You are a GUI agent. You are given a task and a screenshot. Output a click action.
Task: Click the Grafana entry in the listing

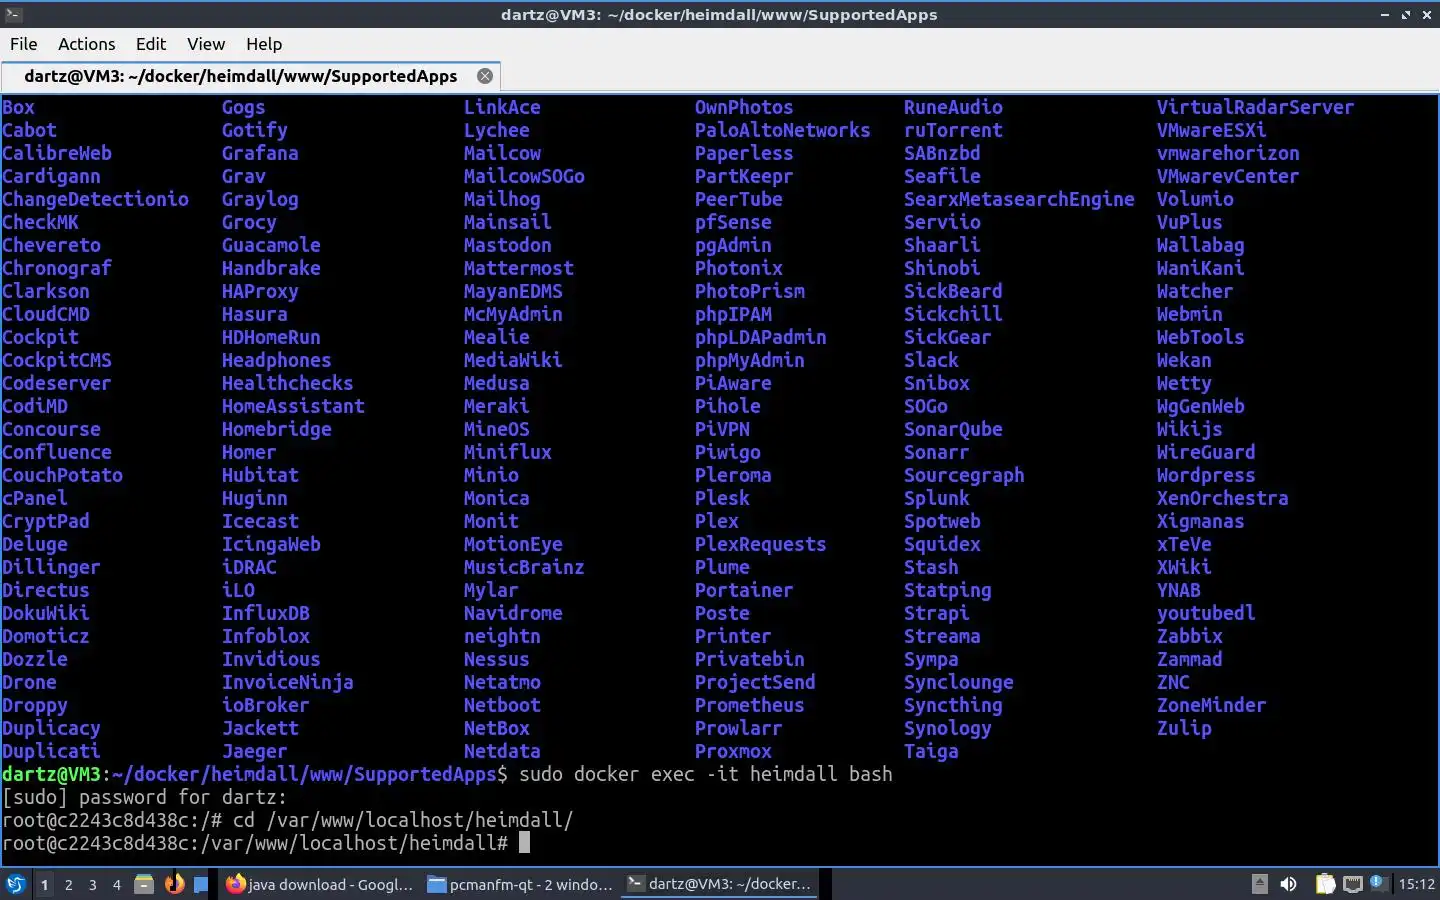[260, 153]
